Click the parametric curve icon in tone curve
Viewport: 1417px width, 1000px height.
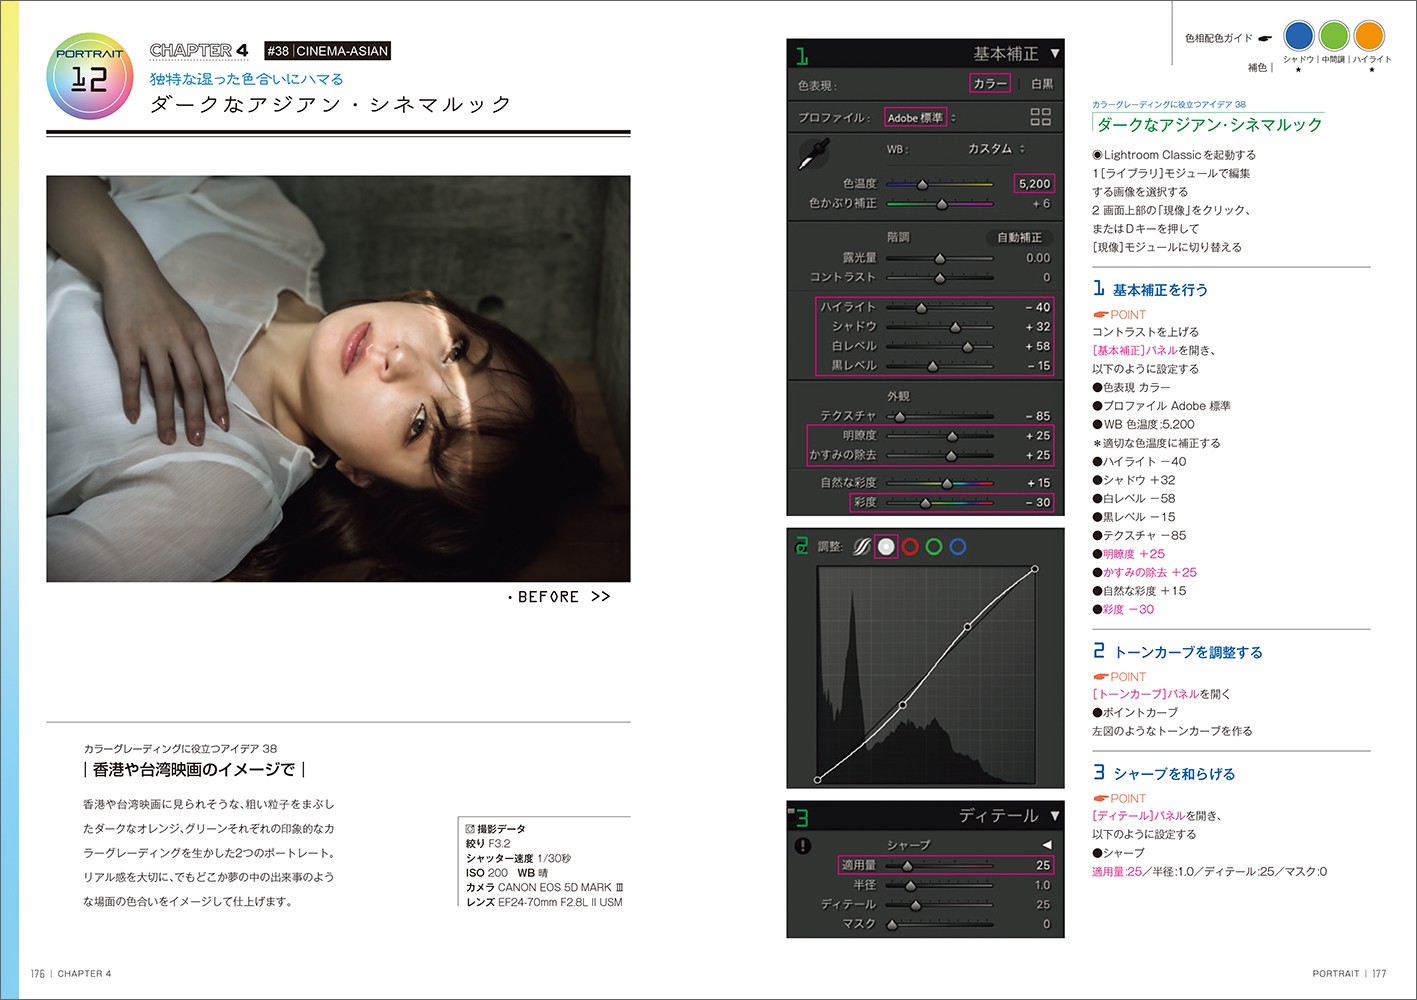coord(861,547)
